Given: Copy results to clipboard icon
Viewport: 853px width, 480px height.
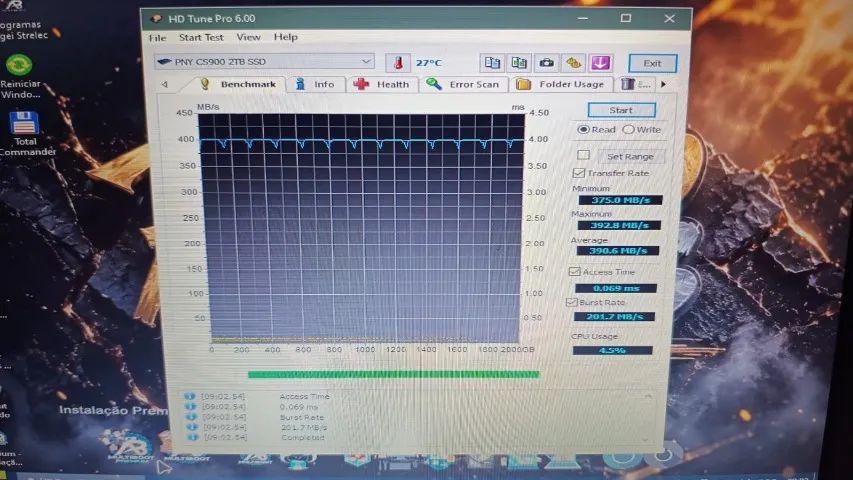Looking at the screenshot, I should [492, 63].
